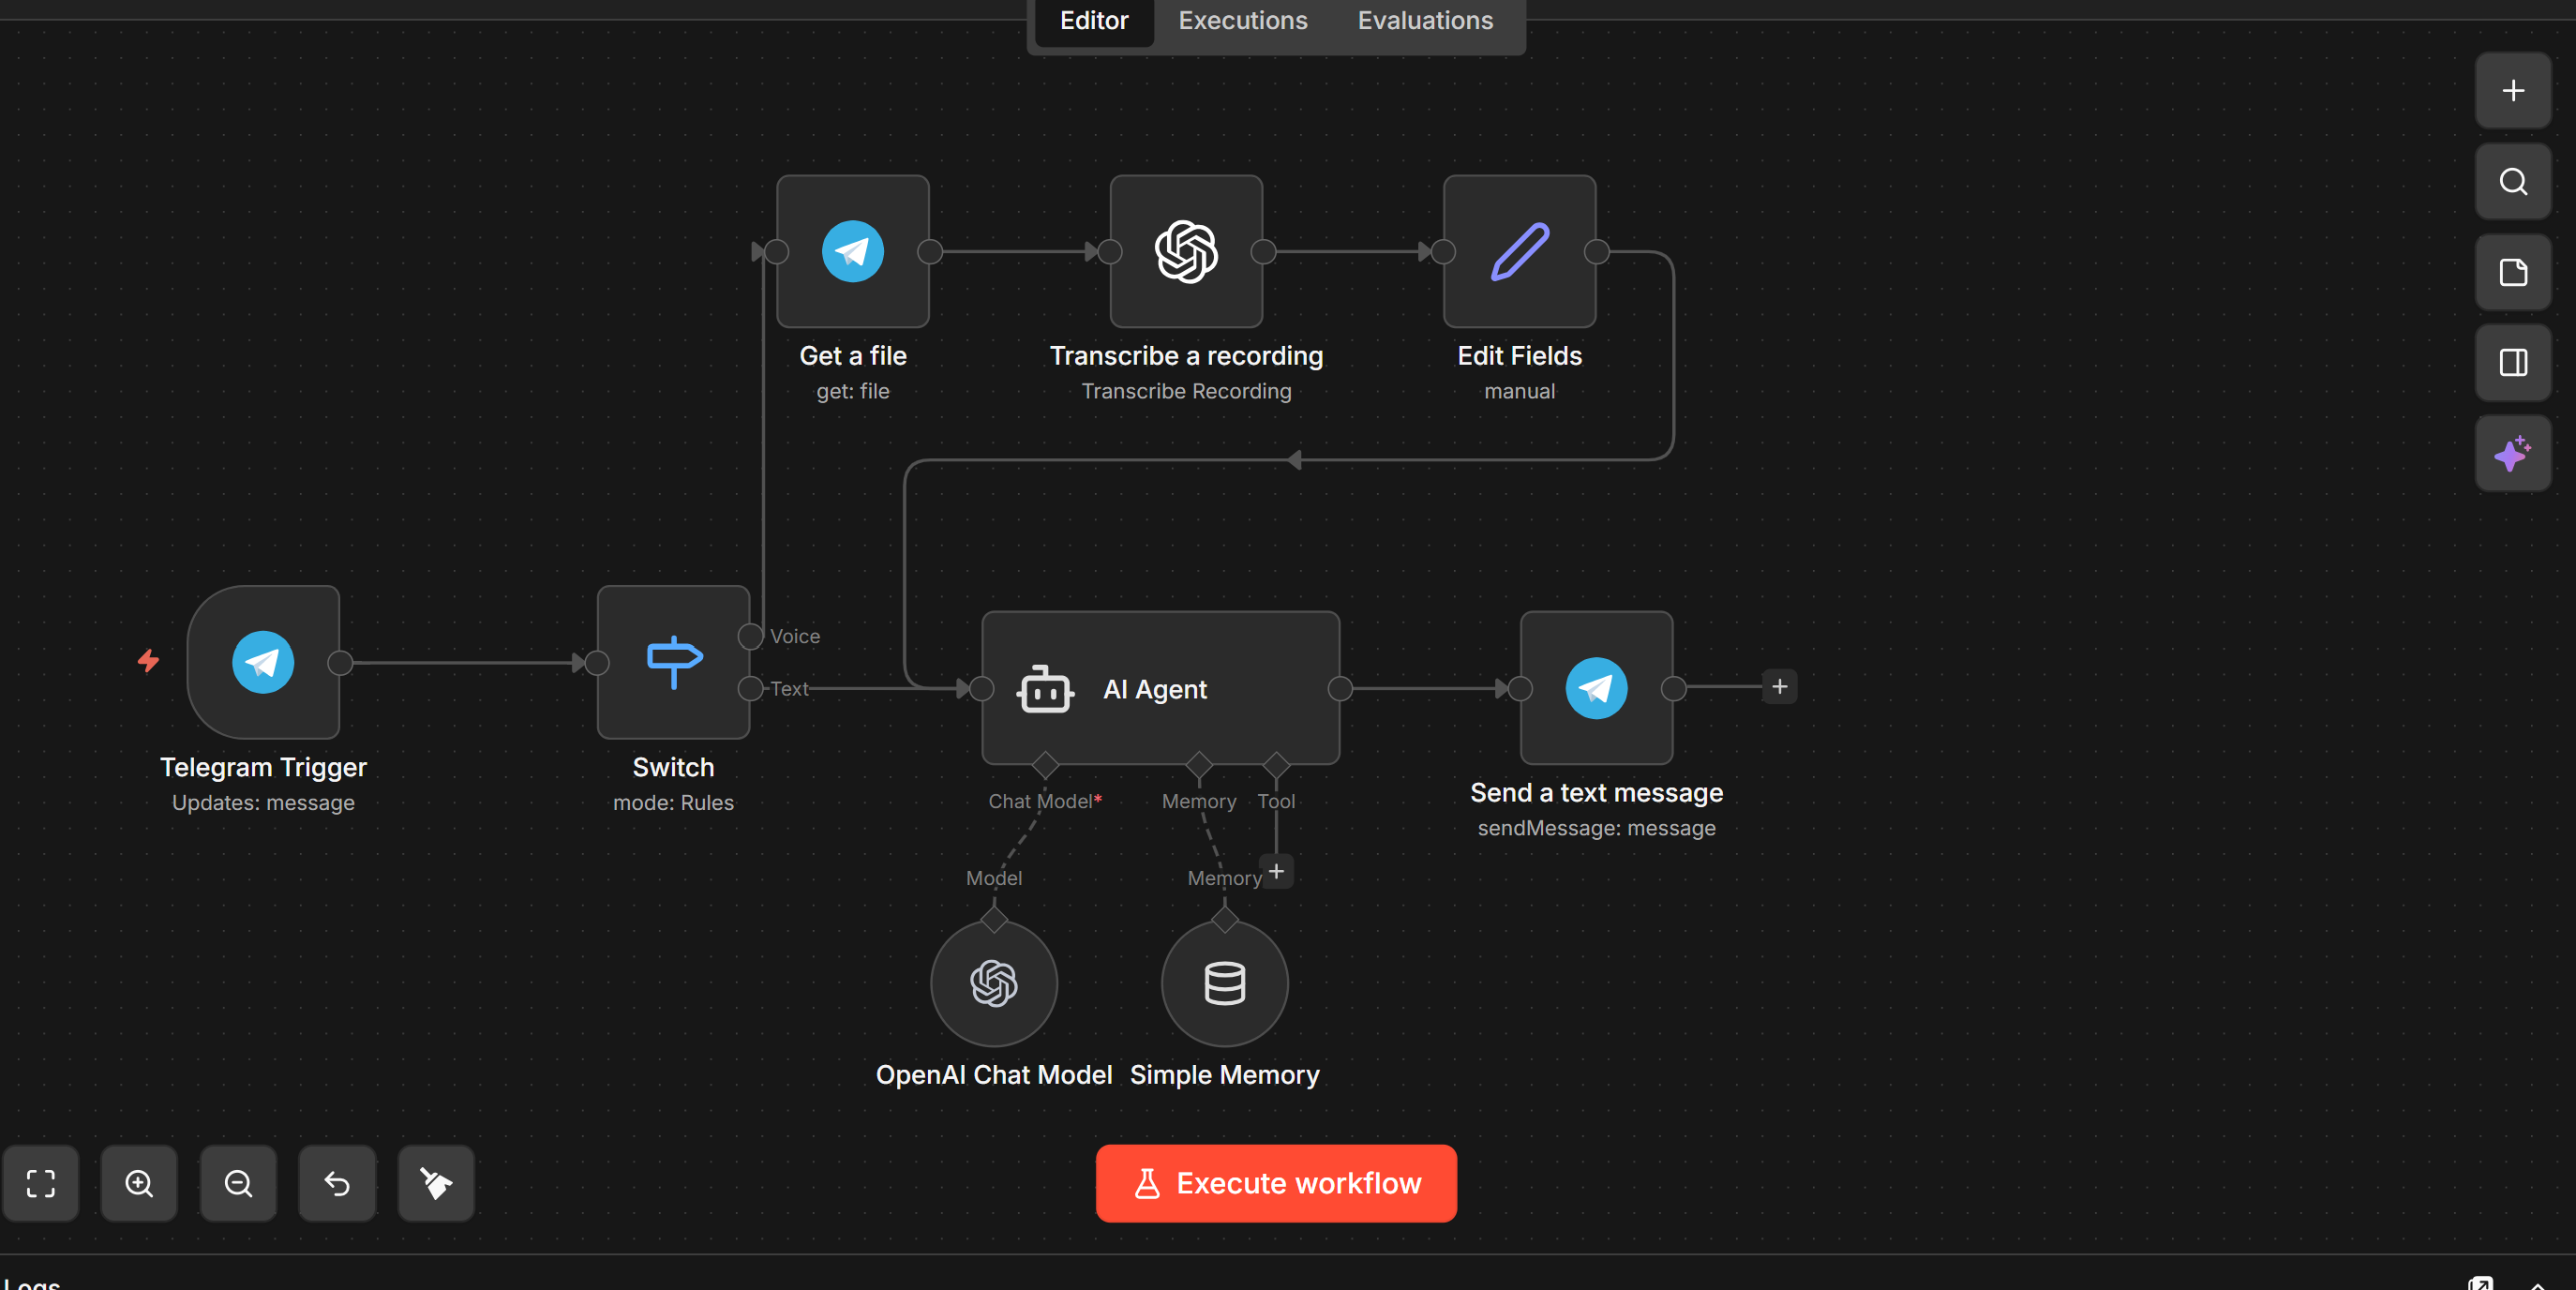The image size is (2576, 1290).
Task: Open the Switch node
Action: click(x=672, y=662)
